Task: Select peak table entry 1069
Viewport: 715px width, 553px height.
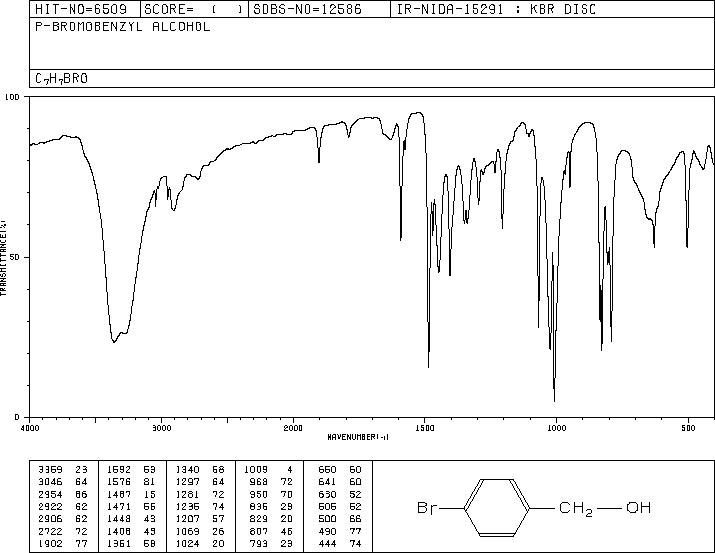Action: (x=187, y=531)
